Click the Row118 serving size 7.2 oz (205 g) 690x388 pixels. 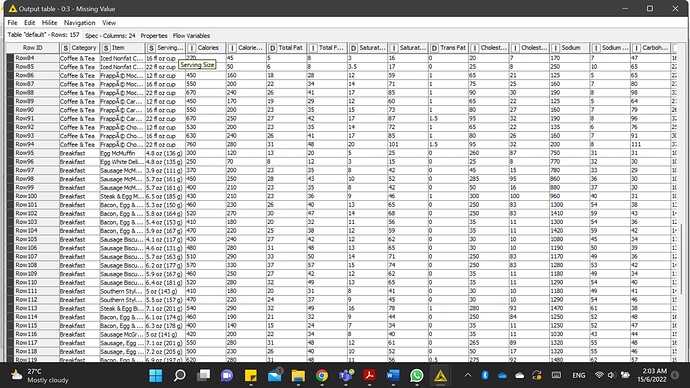165,351
